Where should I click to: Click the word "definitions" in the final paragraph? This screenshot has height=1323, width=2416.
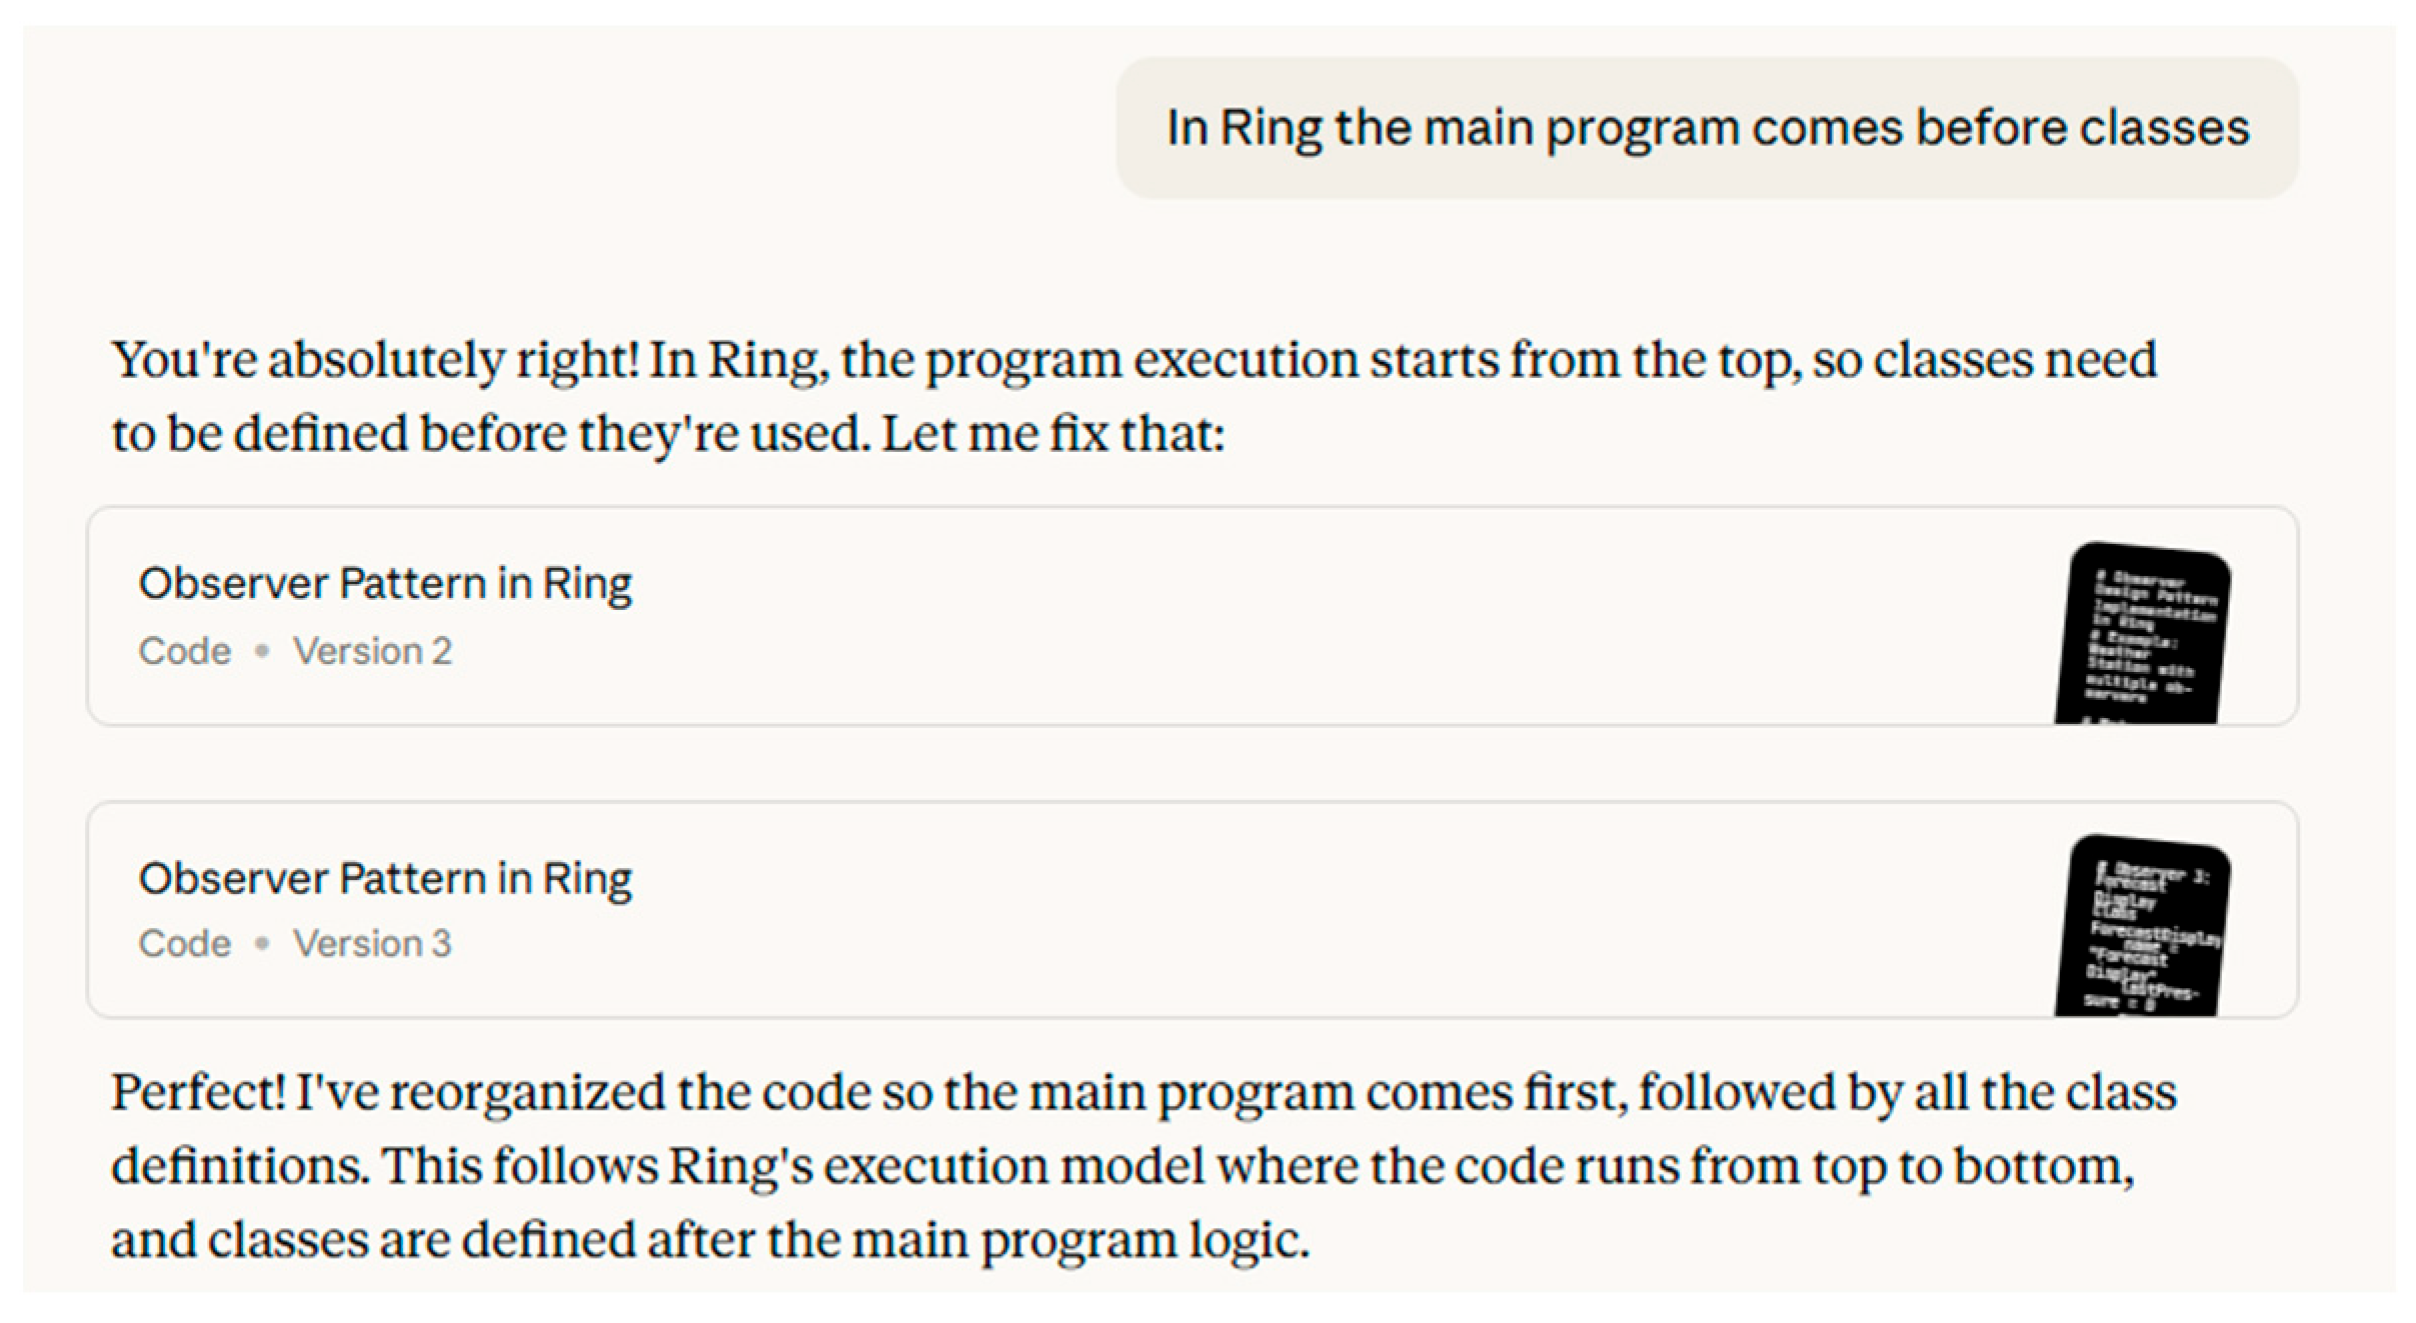coord(239,1166)
